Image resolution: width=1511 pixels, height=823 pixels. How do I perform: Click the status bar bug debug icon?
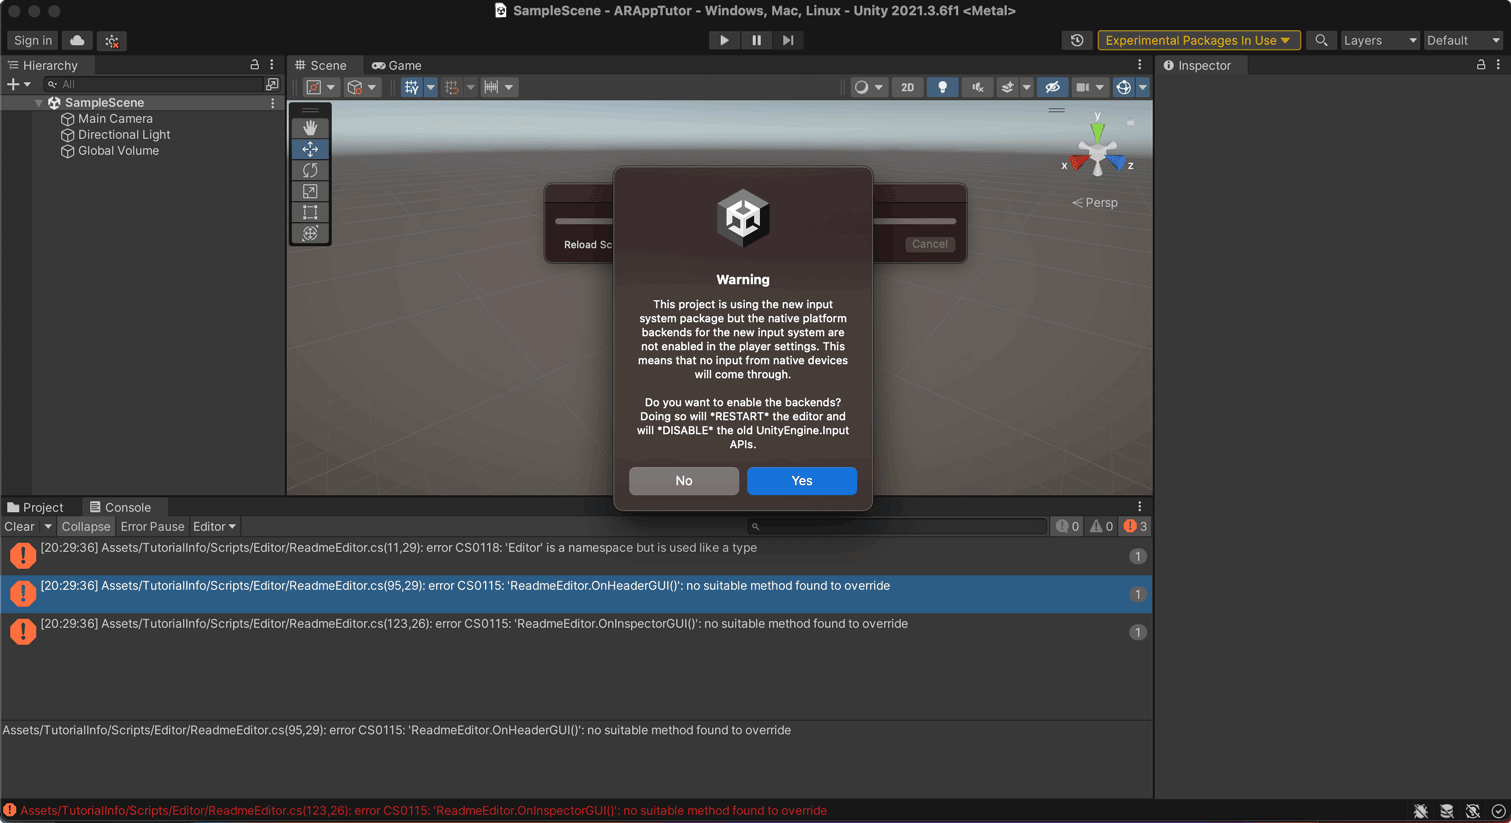1420,811
